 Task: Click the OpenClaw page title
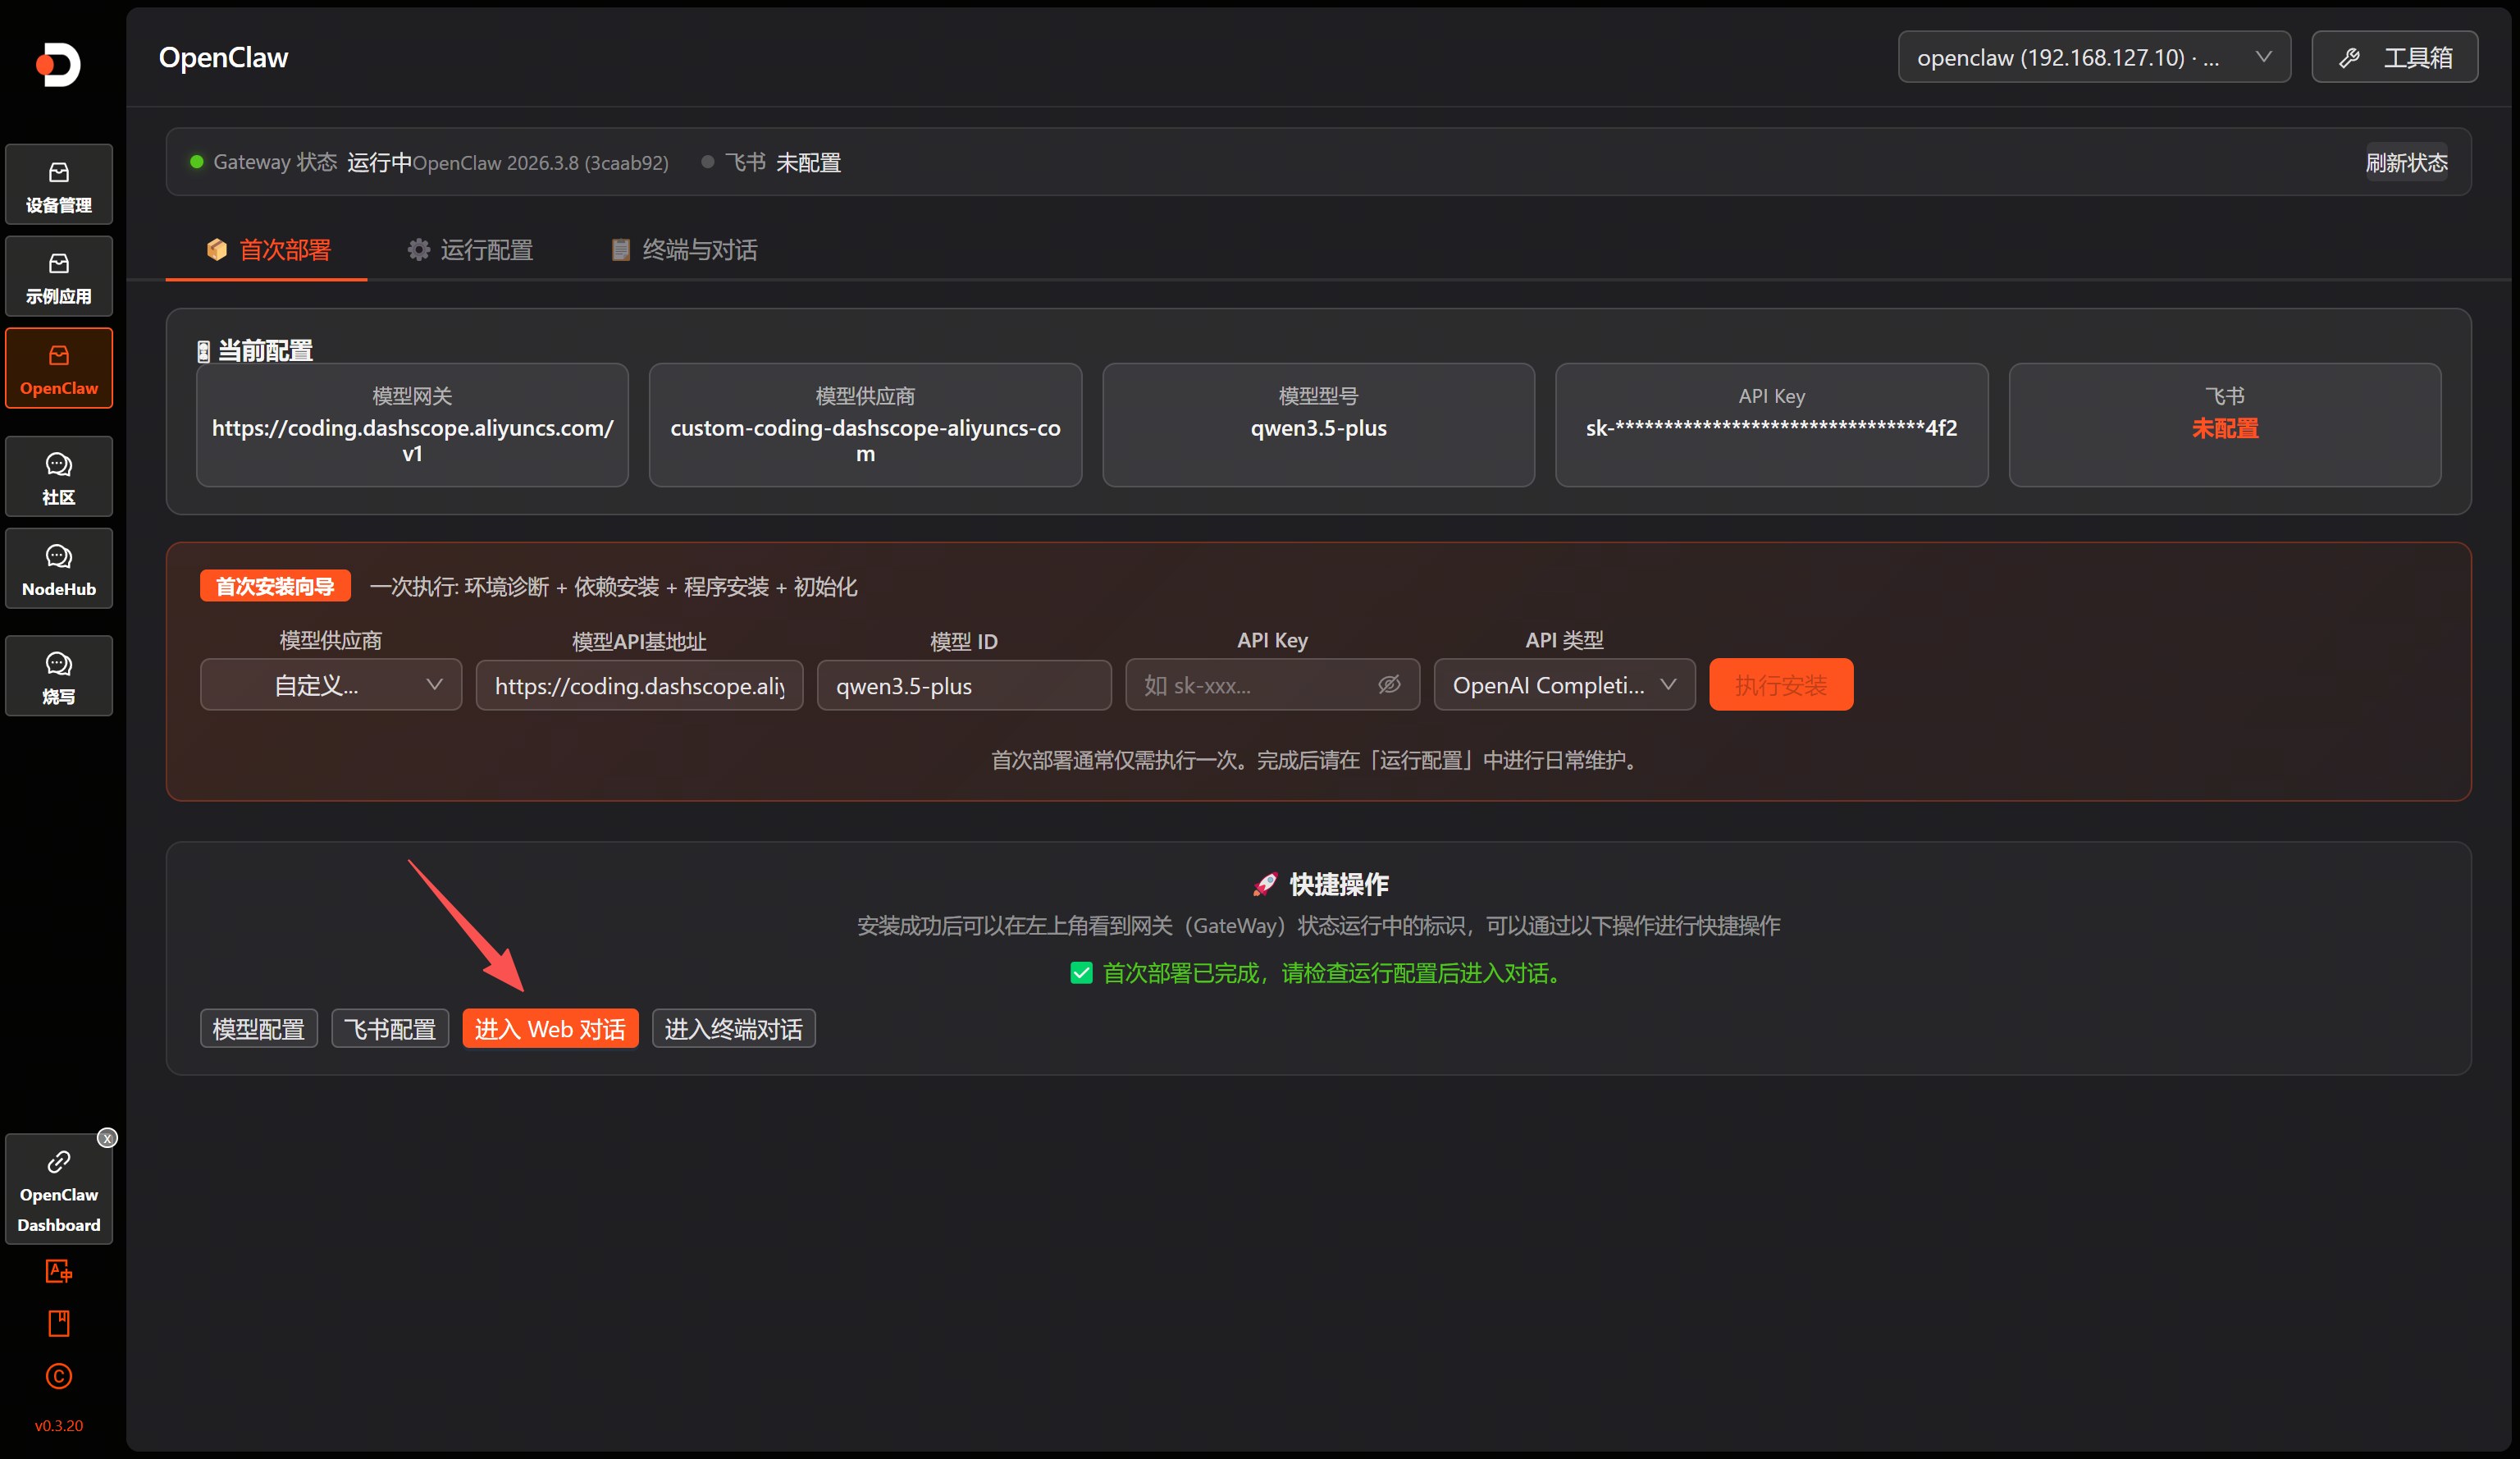pyautogui.click(x=223, y=58)
